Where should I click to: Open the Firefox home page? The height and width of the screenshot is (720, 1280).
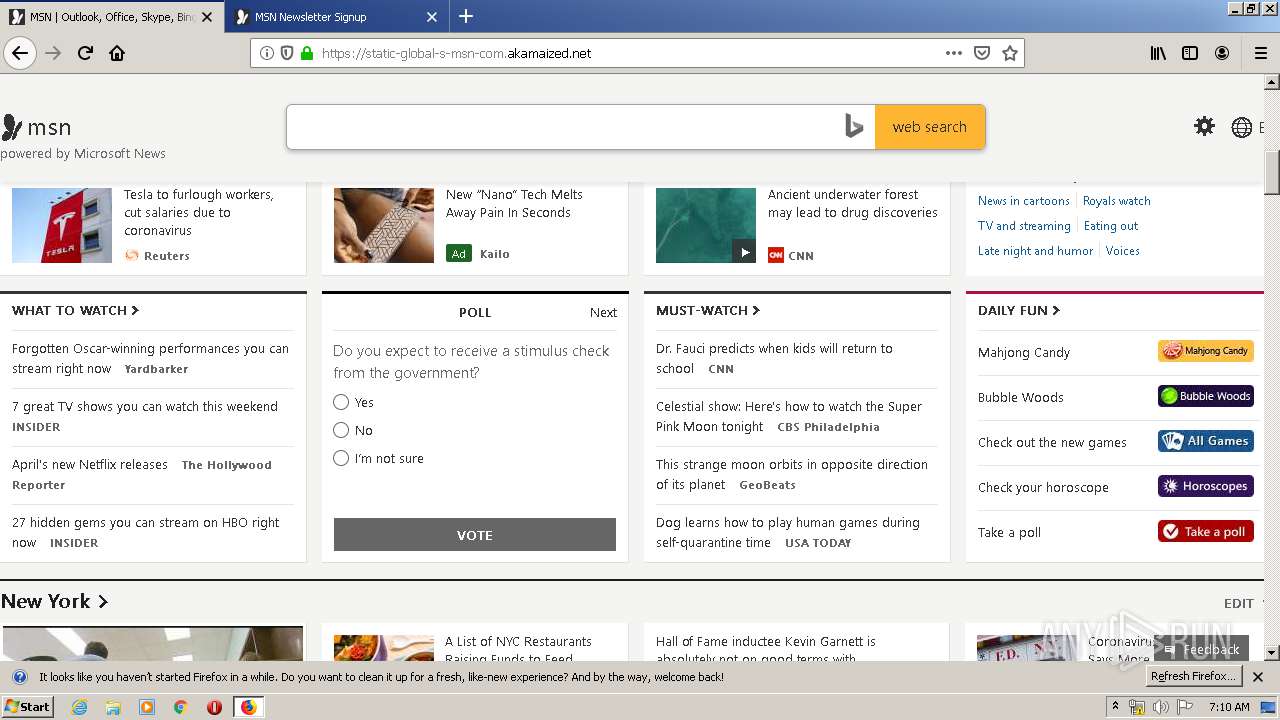[117, 53]
